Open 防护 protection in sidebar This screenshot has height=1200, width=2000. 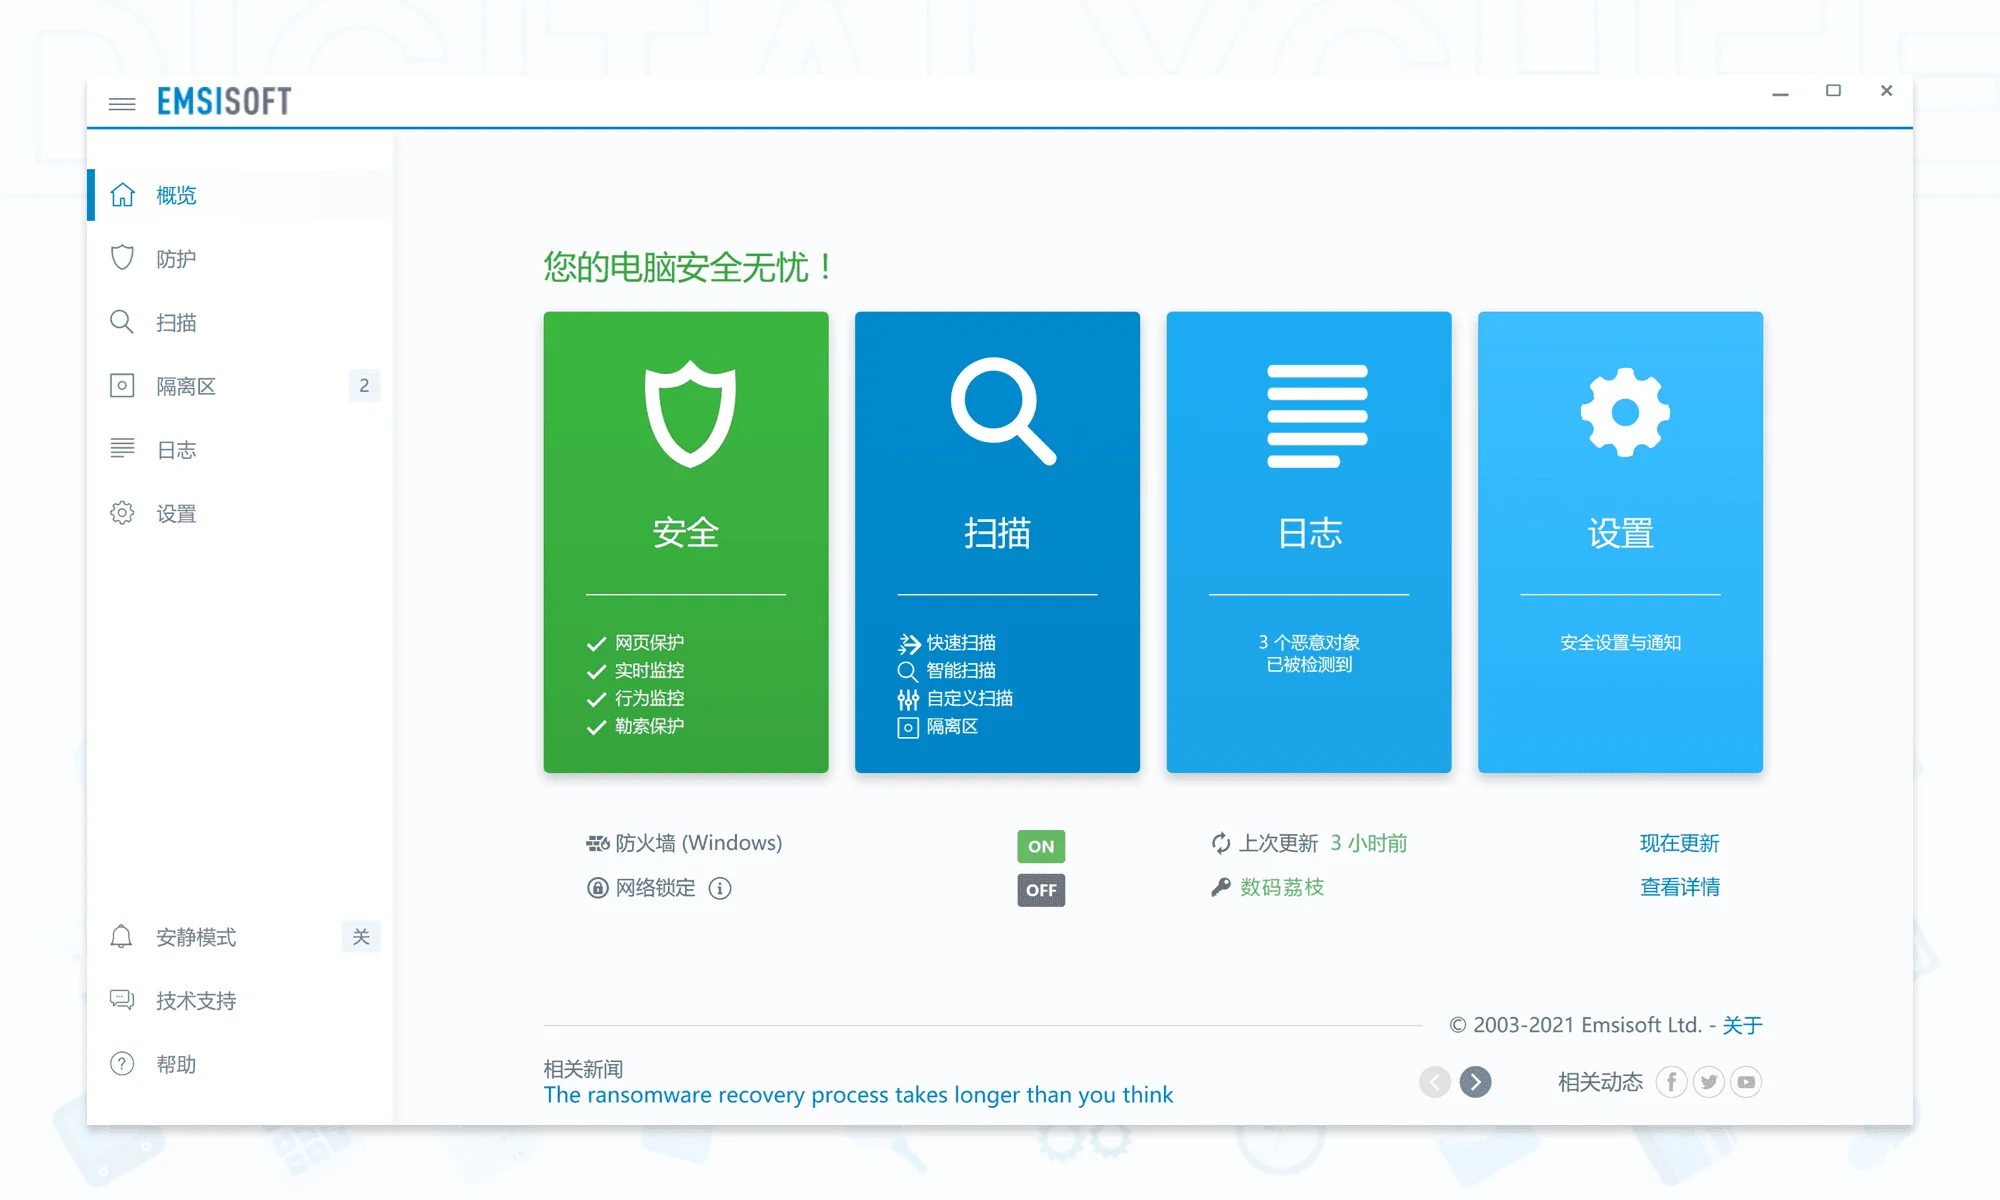point(240,259)
